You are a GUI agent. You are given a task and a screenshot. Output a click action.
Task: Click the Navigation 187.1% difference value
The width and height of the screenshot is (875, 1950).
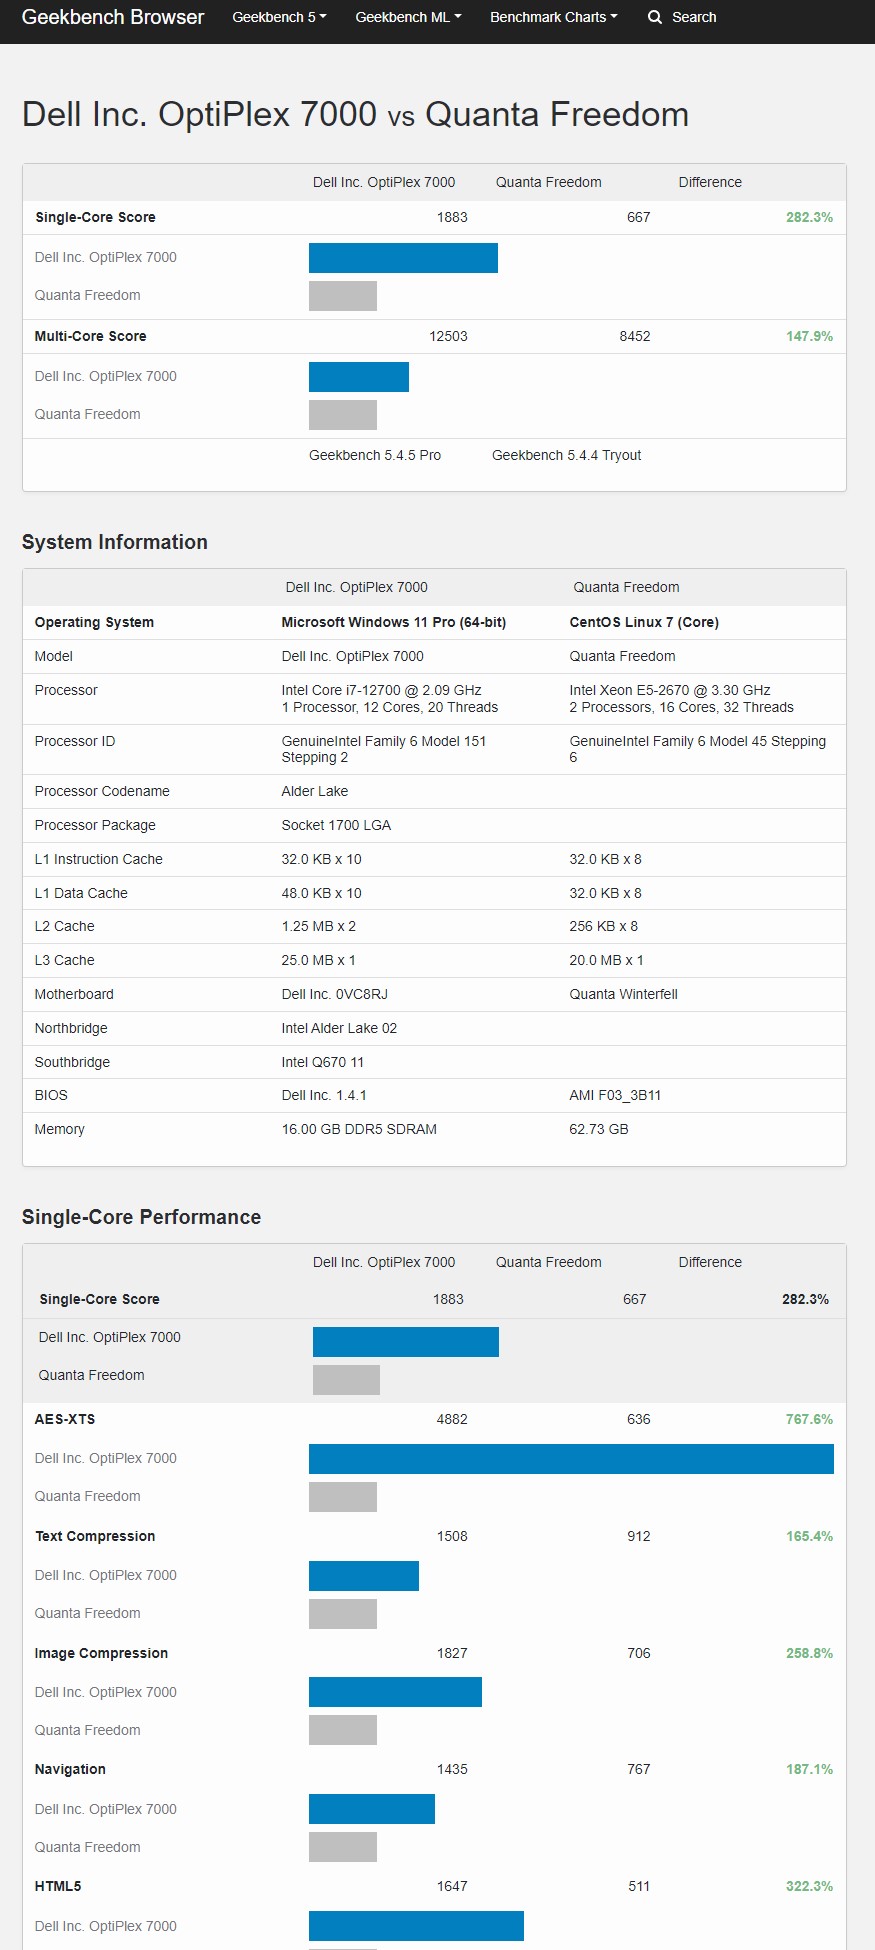[809, 1769]
